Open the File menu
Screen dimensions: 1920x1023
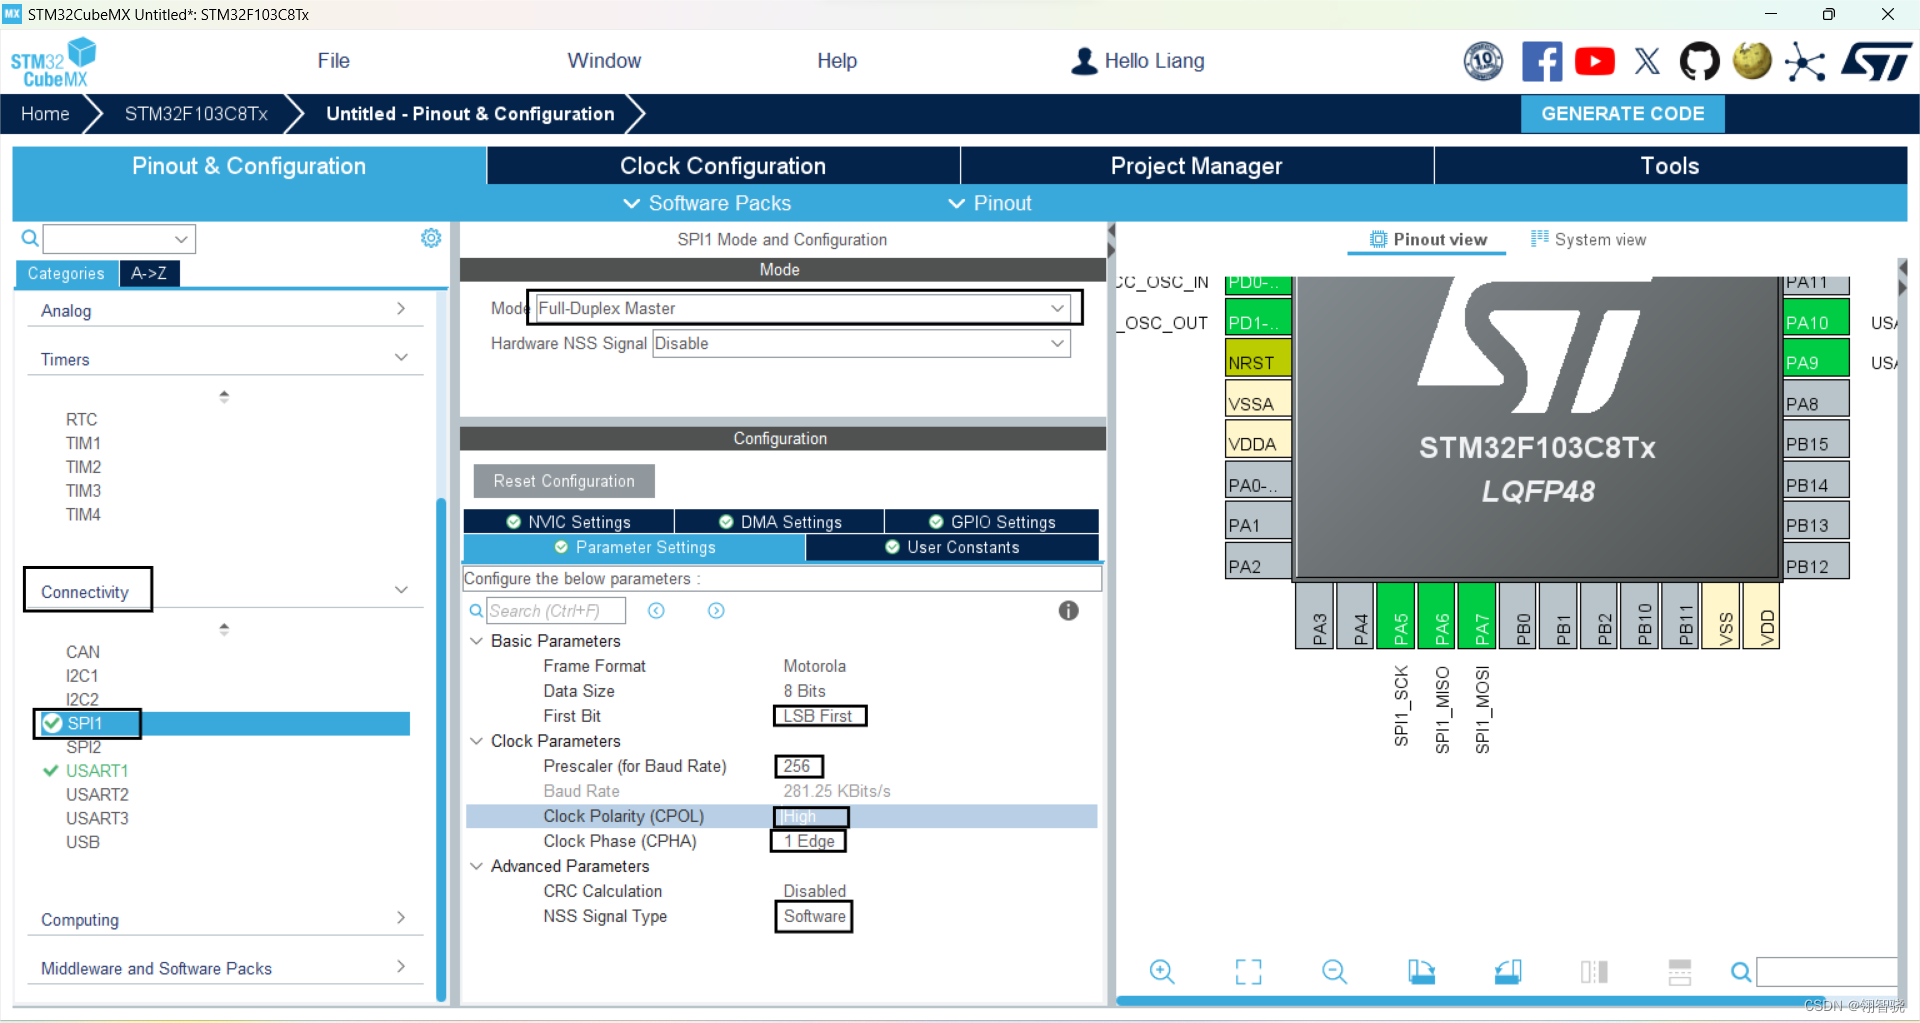pos(333,61)
